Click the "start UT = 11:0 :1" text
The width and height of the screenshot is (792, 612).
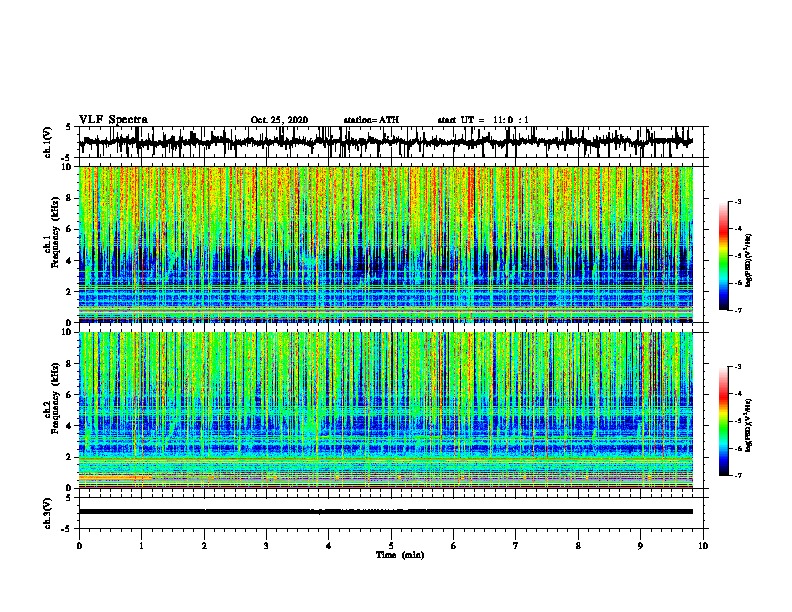pyautogui.click(x=483, y=120)
